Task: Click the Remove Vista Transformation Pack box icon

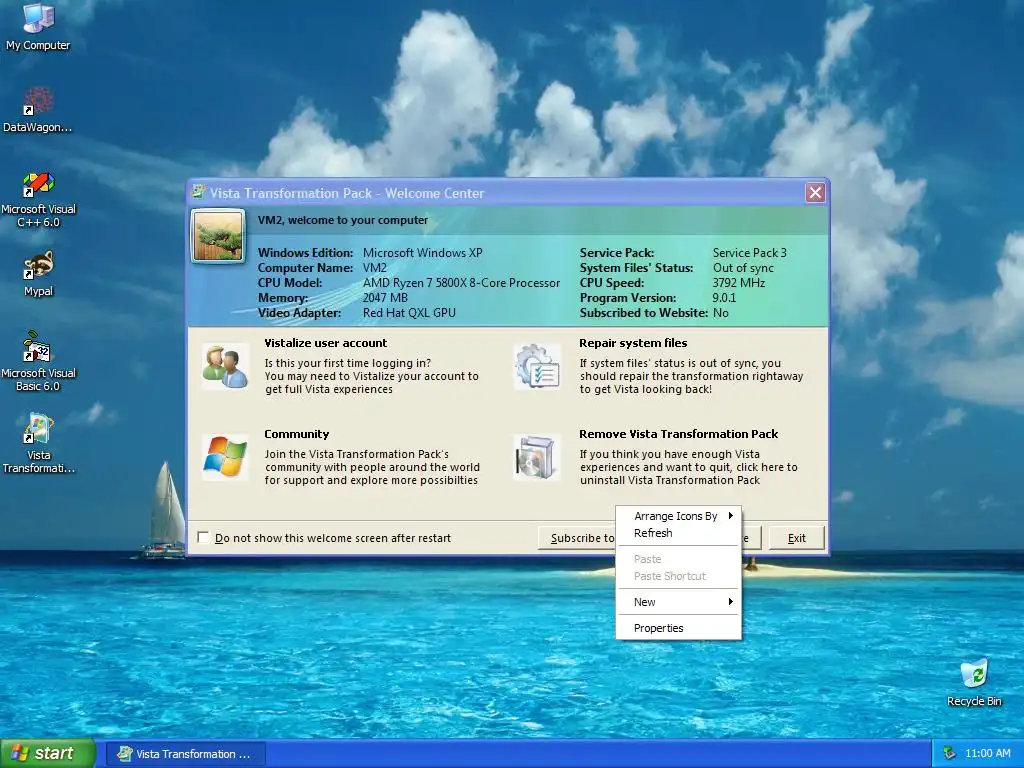Action: click(x=537, y=457)
